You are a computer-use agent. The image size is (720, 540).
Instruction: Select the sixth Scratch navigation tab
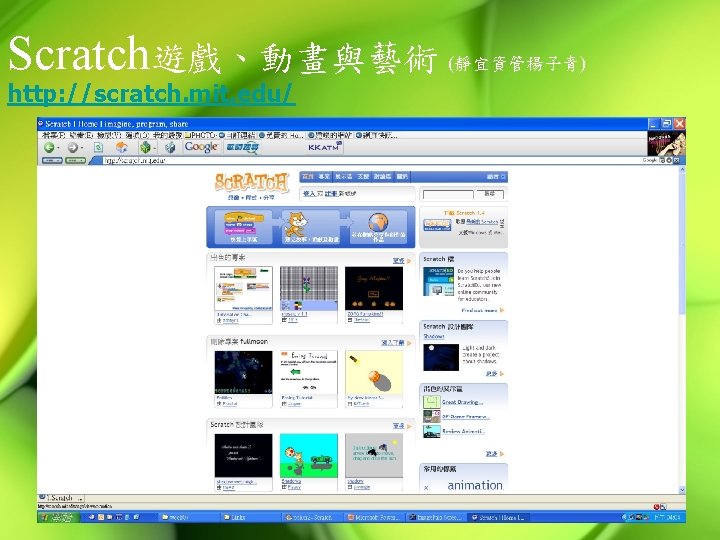(402, 177)
